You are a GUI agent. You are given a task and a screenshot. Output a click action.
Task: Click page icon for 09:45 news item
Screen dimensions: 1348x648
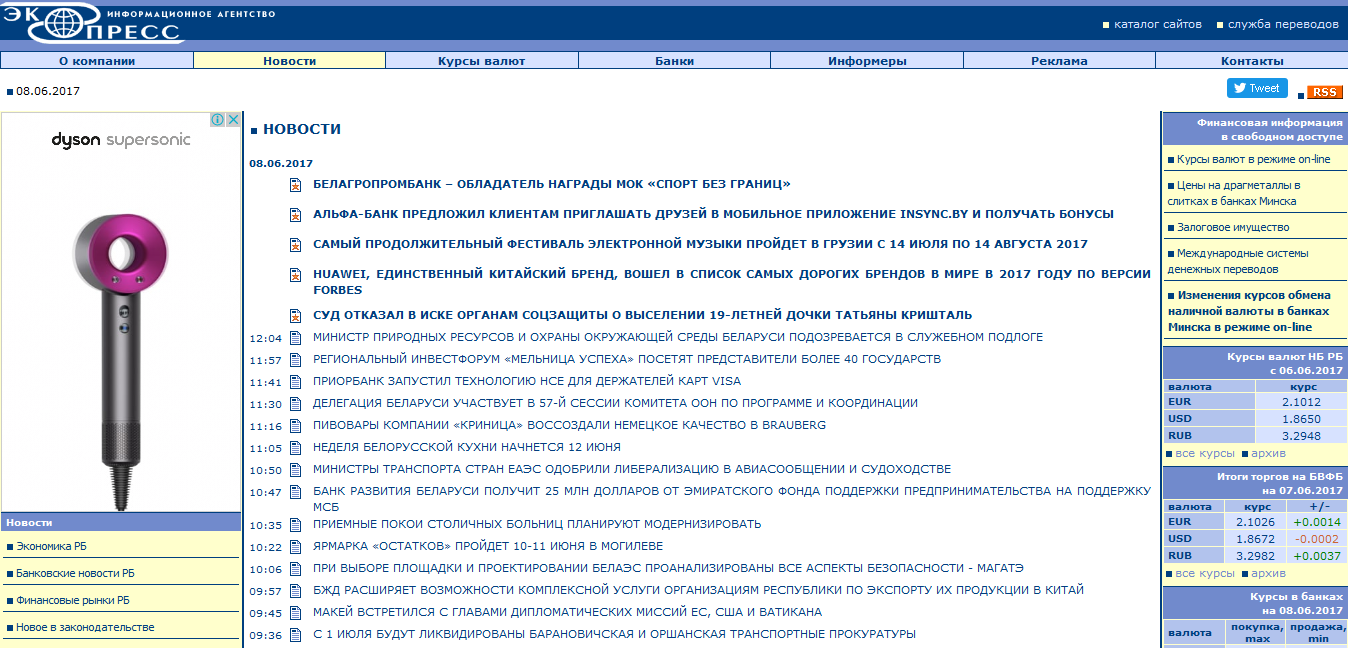[x=295, y=613]
